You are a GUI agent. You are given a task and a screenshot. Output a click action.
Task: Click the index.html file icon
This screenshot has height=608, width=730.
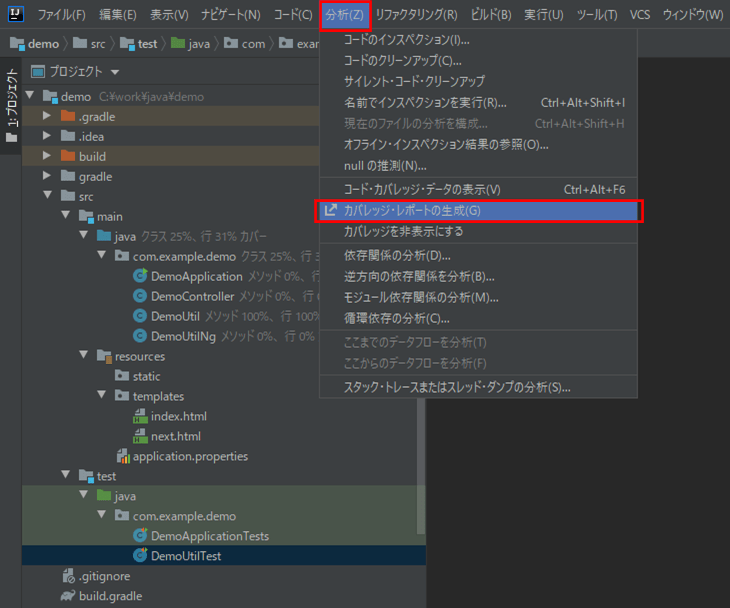click(x=141, y=416)
